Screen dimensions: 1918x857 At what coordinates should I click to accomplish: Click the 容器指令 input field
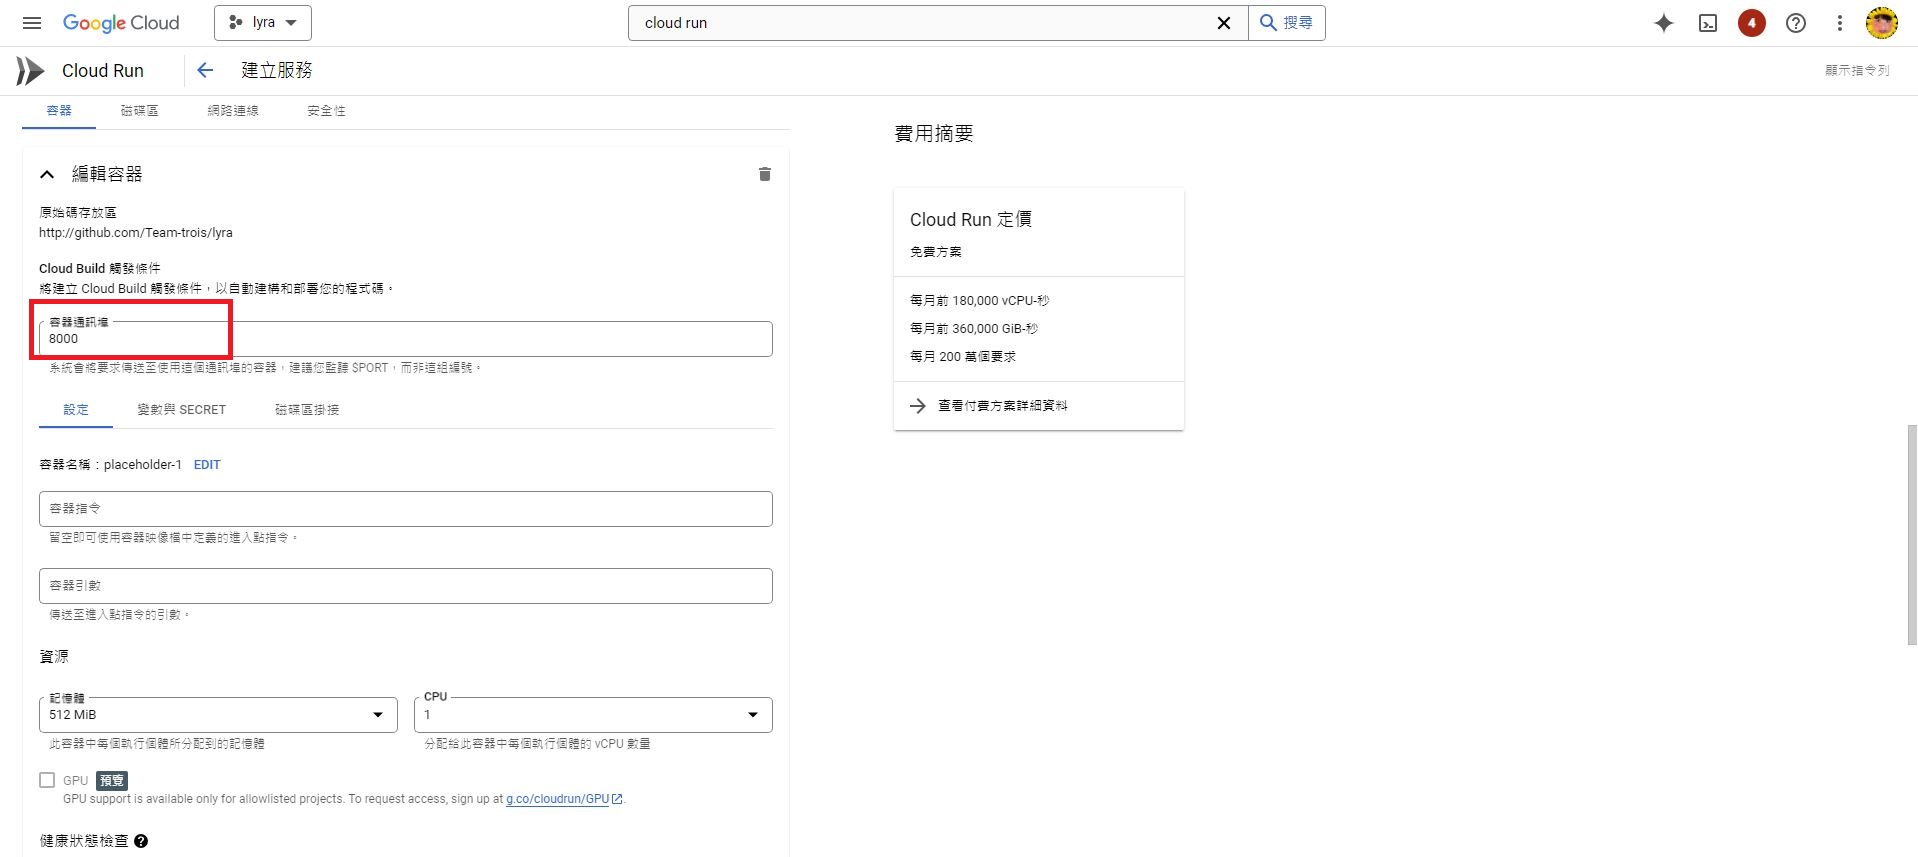tap(406, 509)
